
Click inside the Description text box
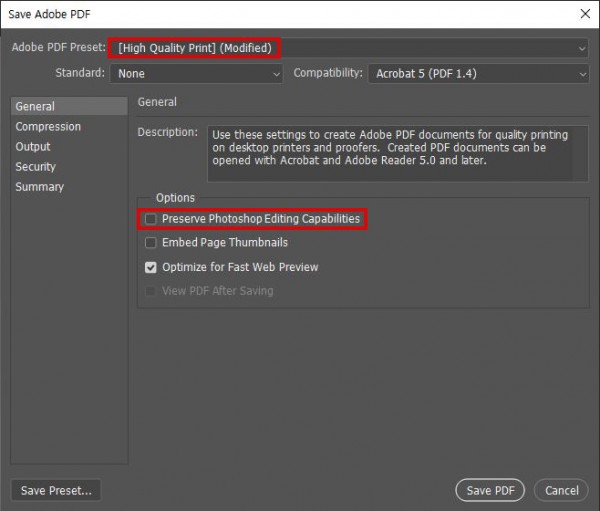[398, 153]
